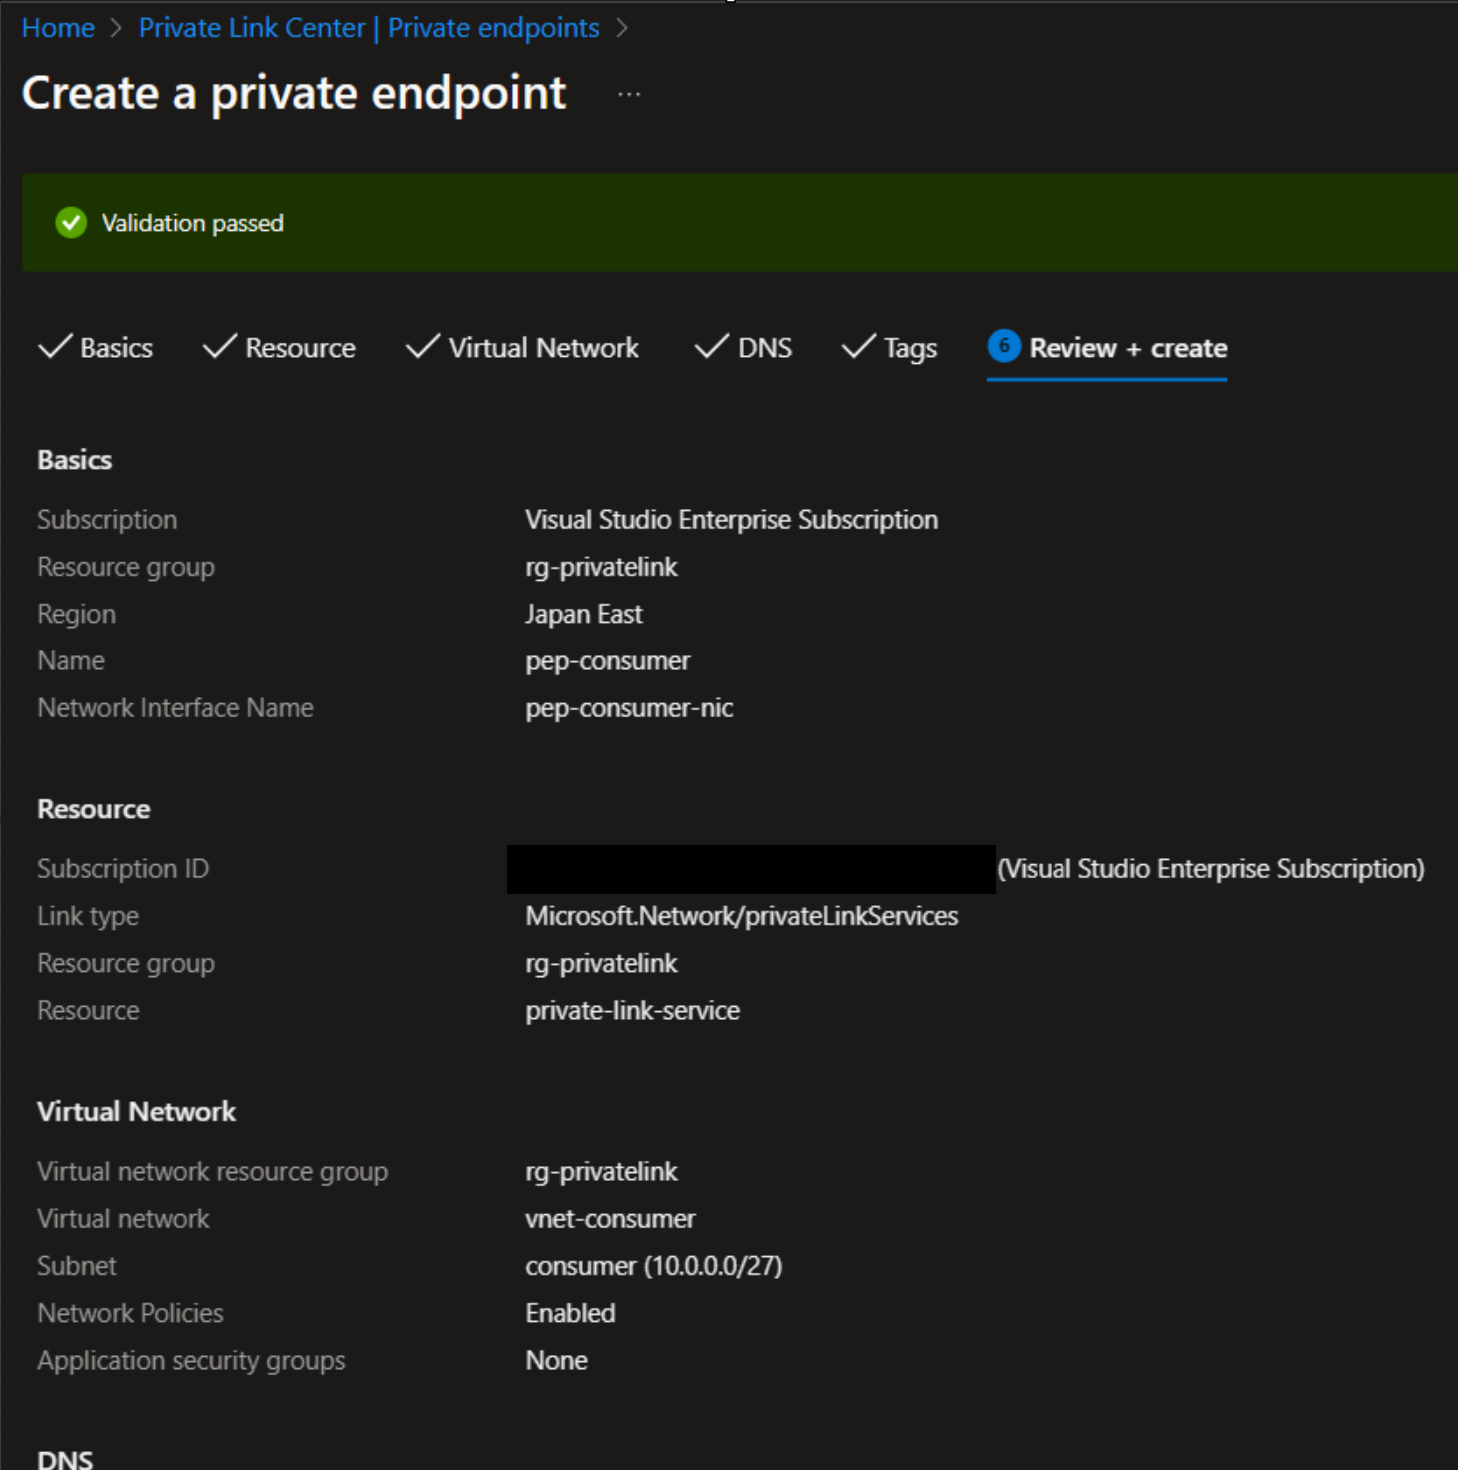Select the Review + create tab
This screenshot has height=1470, width=1458.
point(1128,349)
